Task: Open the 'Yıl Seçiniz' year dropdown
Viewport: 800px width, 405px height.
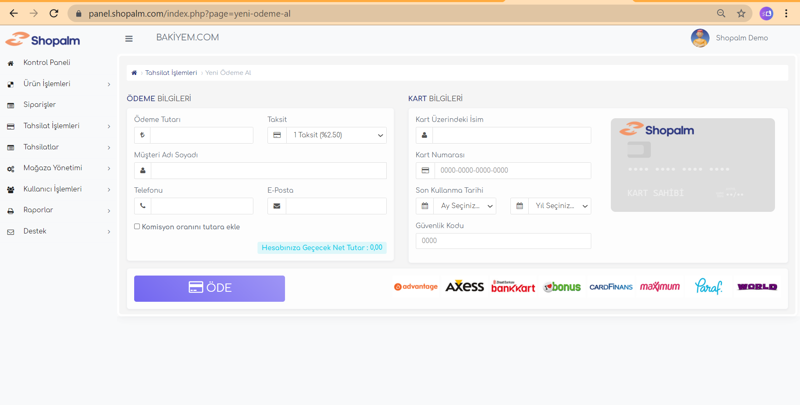Action: tap(559, 206)
